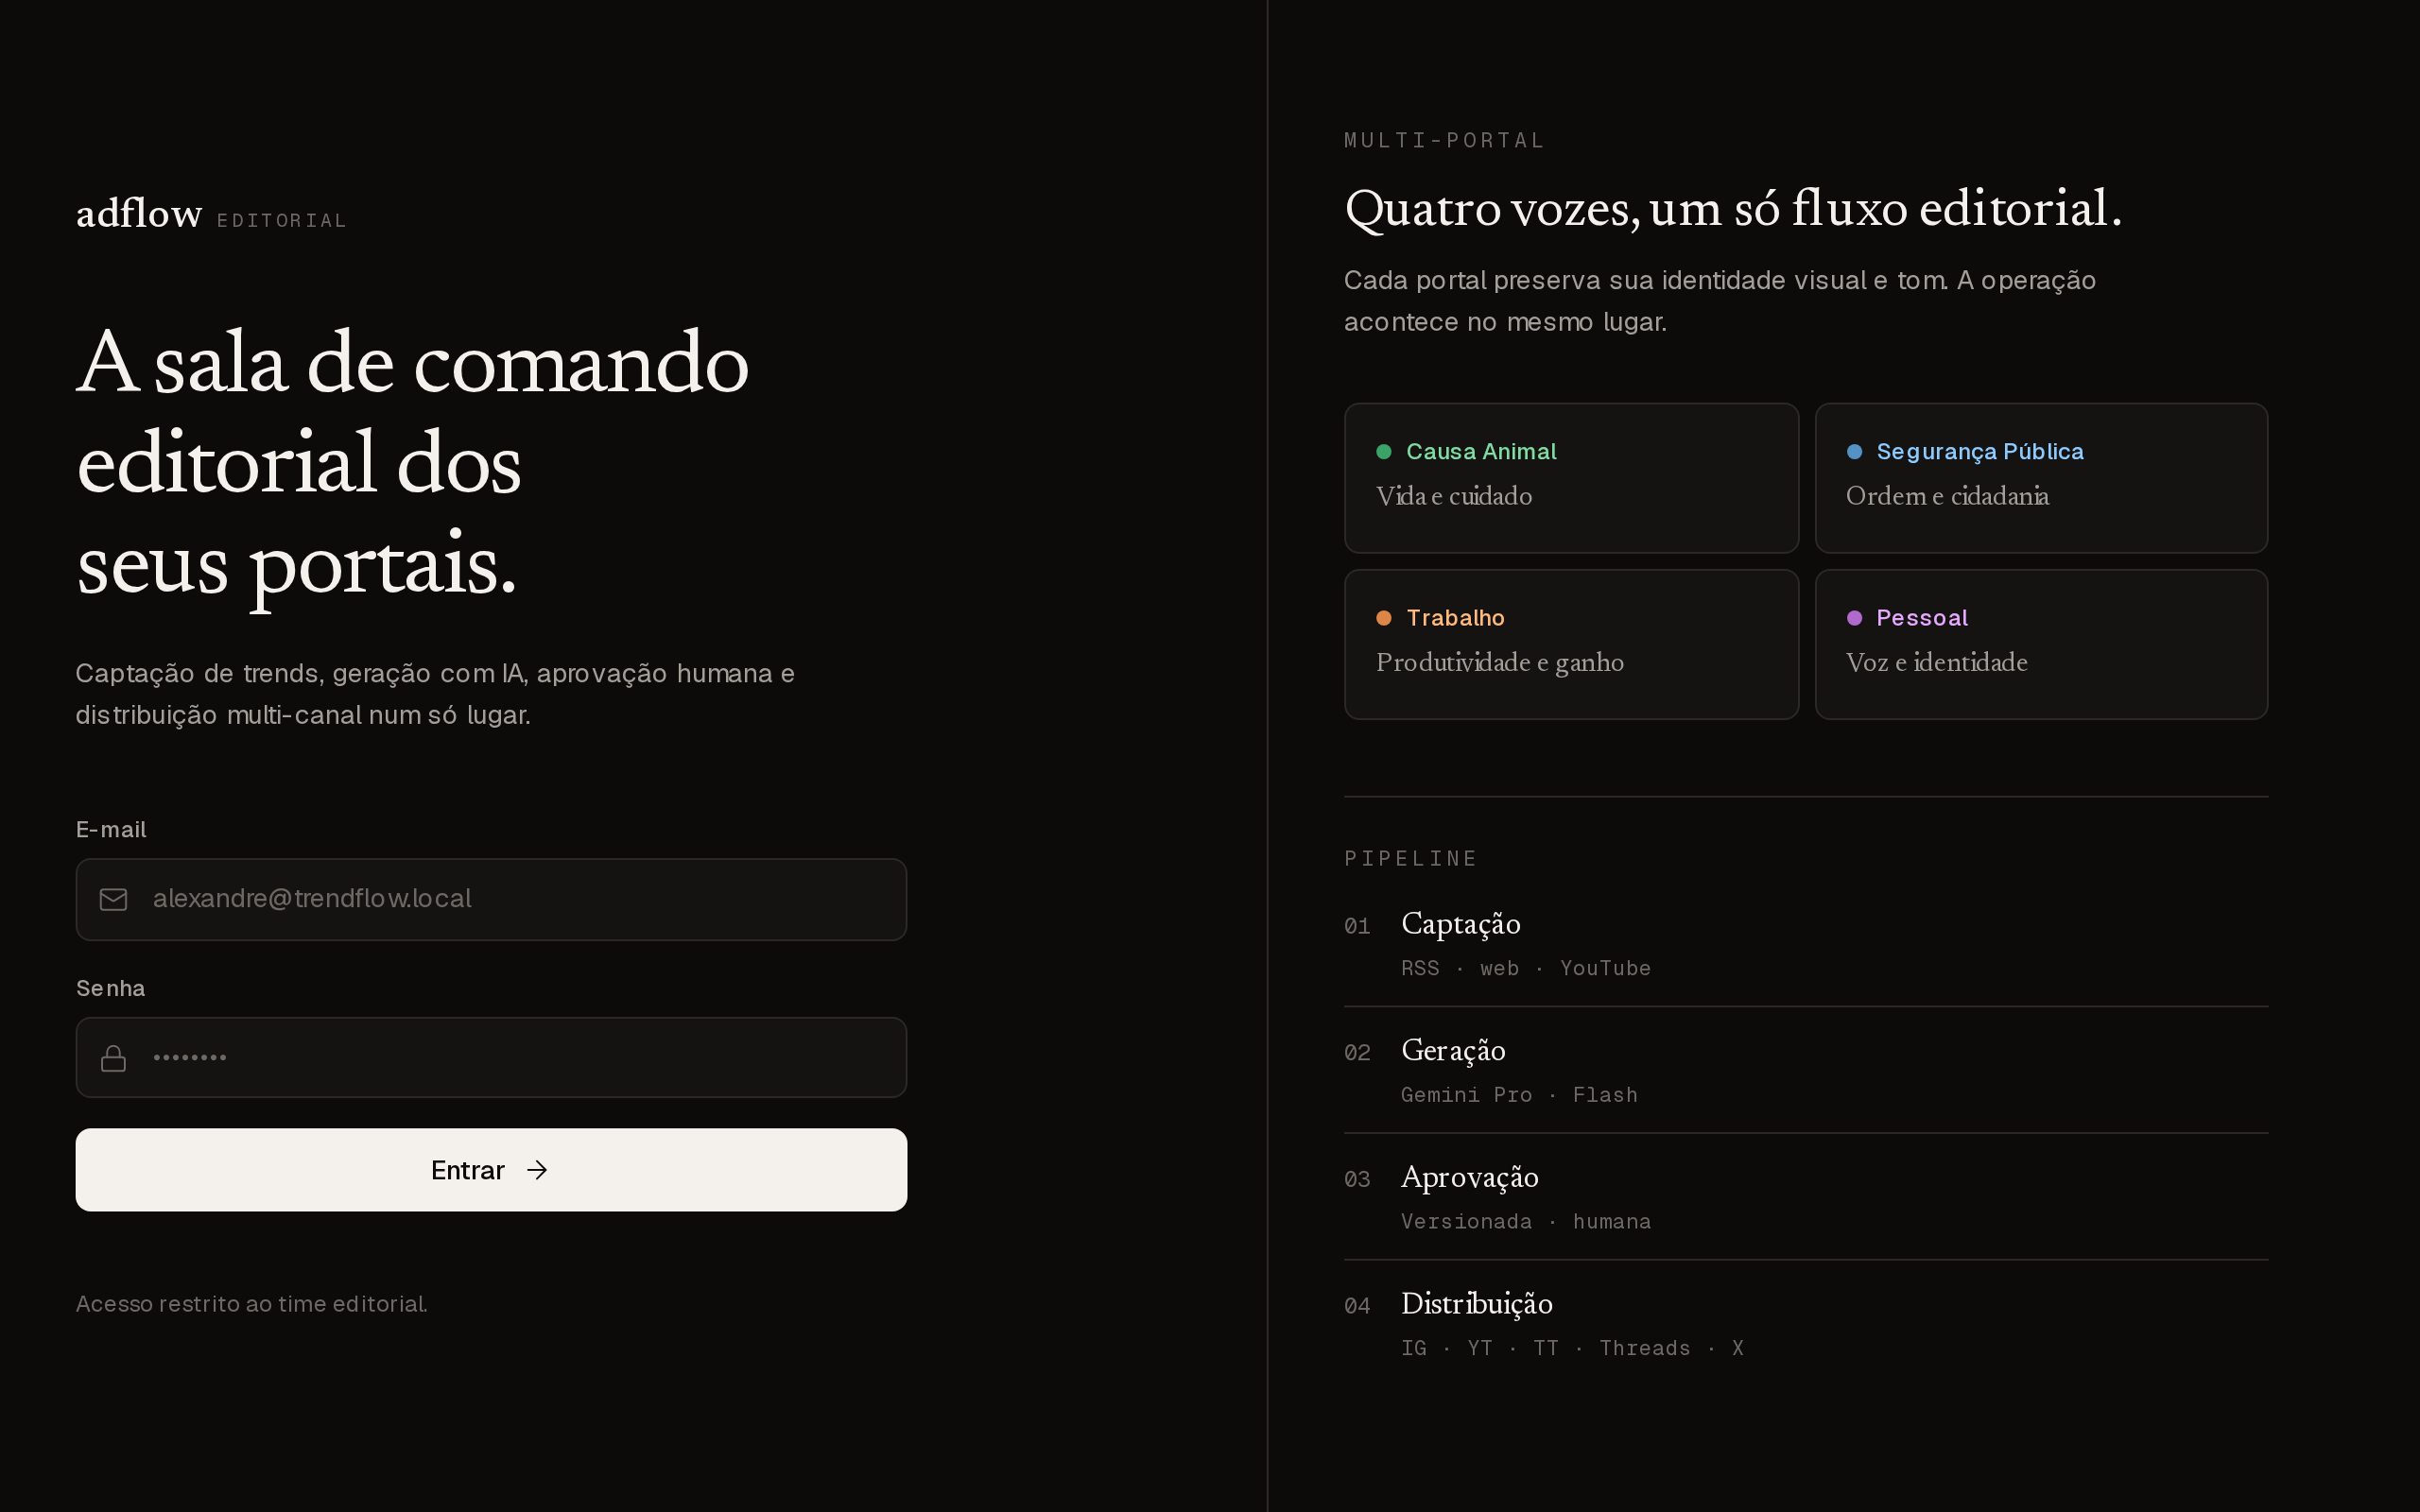Click "Gemini Pro · Flash" text
2420x1512 pixels.
click(x=1519, y=1095)
